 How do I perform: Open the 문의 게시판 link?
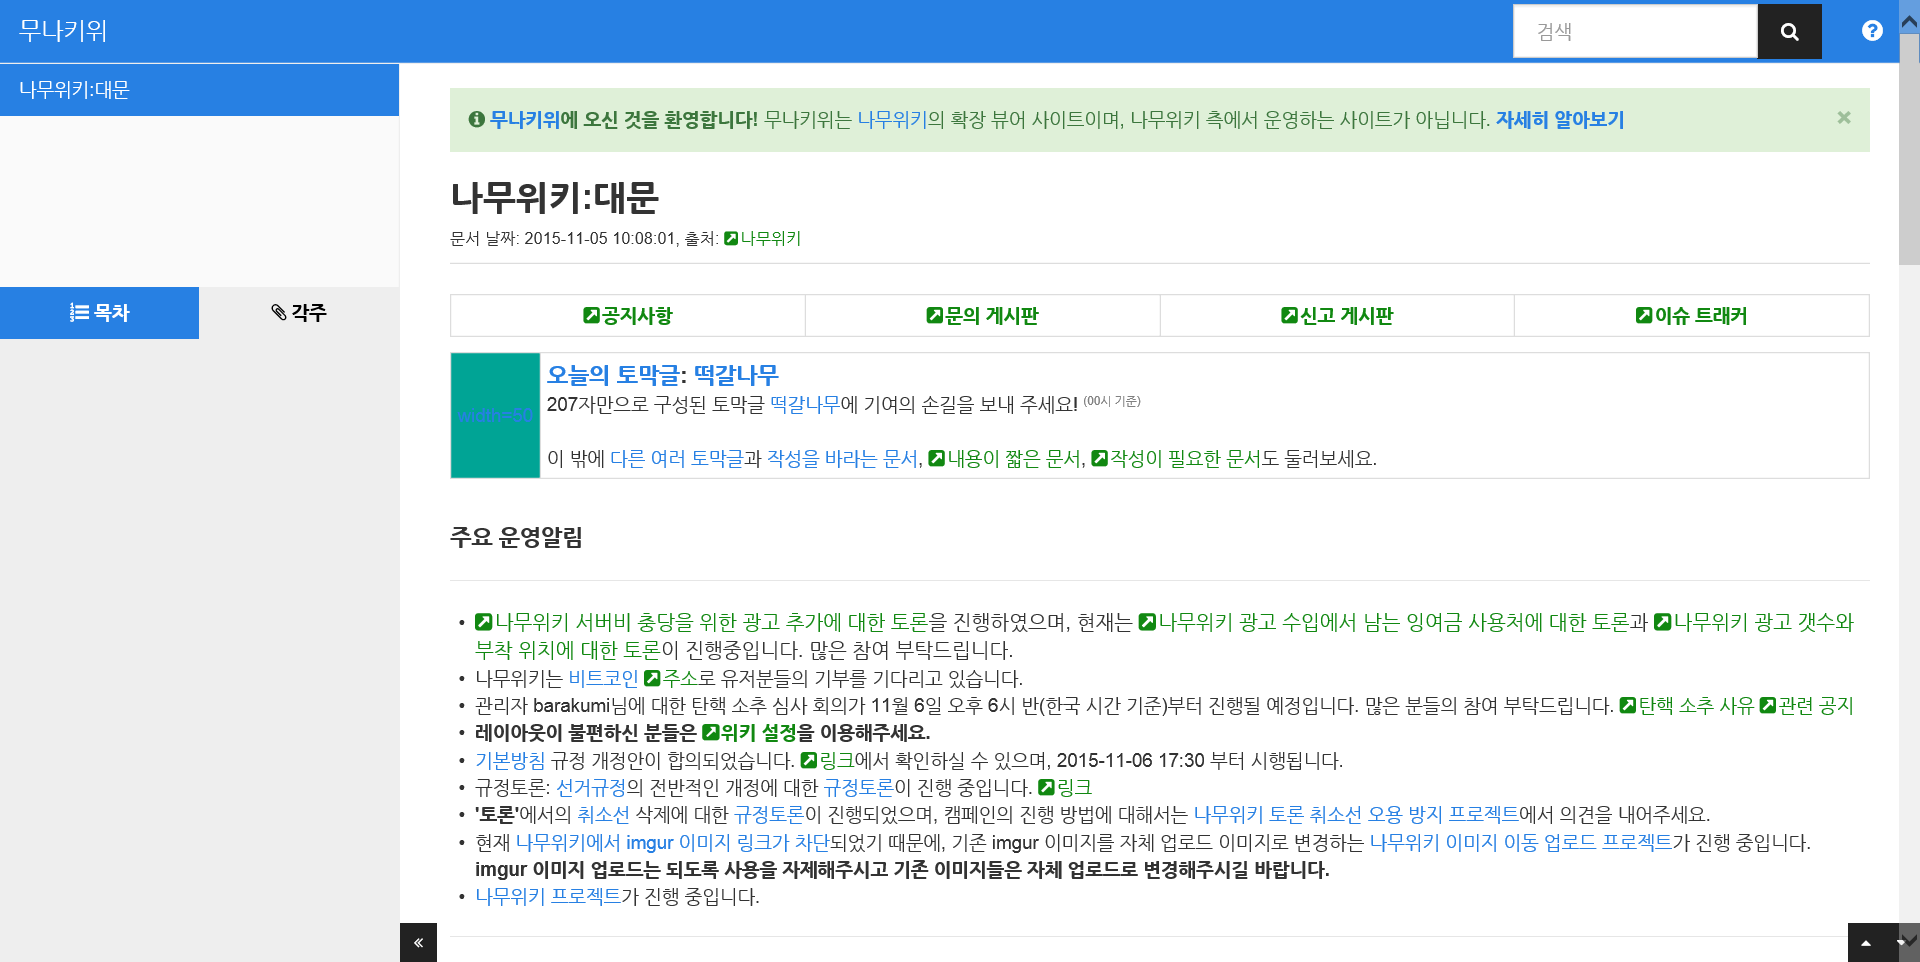(x=982, y=316)
